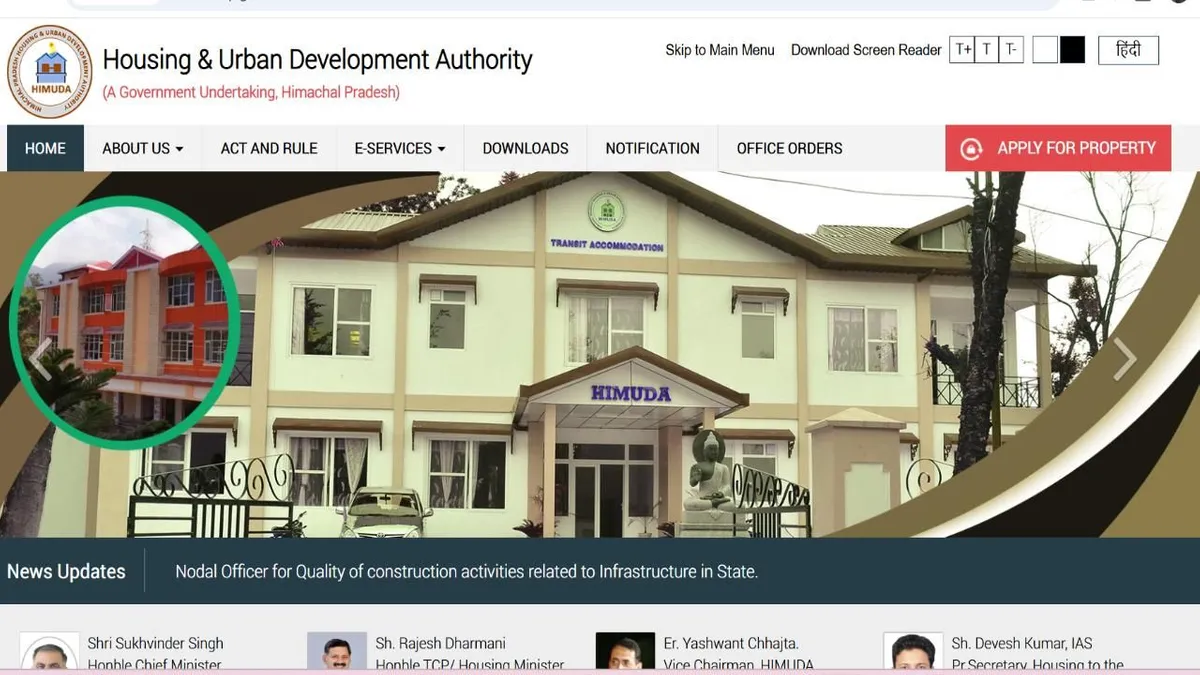Open the Nodal Officer news update

pyautogui.click(x=466, y=572)
